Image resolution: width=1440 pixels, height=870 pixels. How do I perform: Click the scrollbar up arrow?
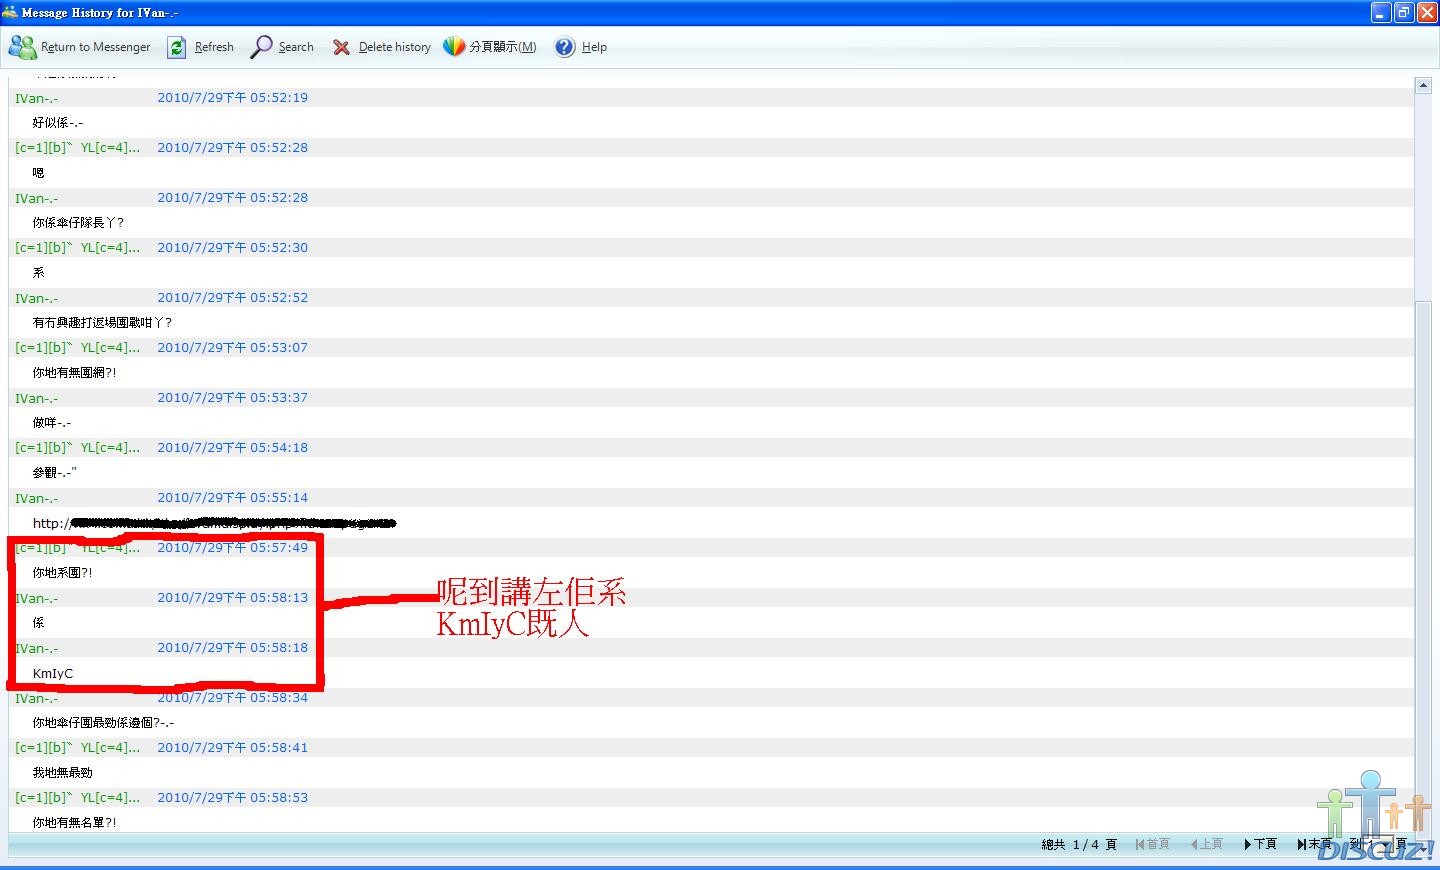click(1423, 85)
